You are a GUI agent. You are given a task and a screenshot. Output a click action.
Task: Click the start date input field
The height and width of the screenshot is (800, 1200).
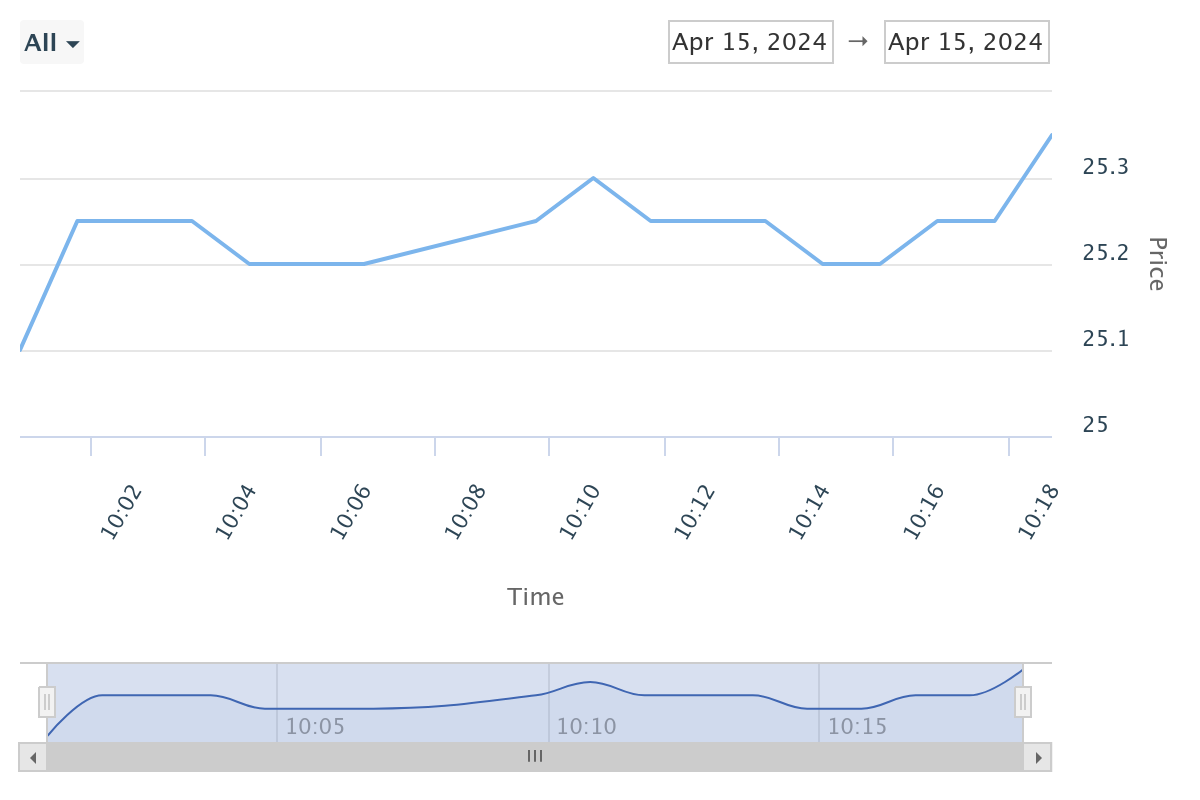(x=750, y=42)
